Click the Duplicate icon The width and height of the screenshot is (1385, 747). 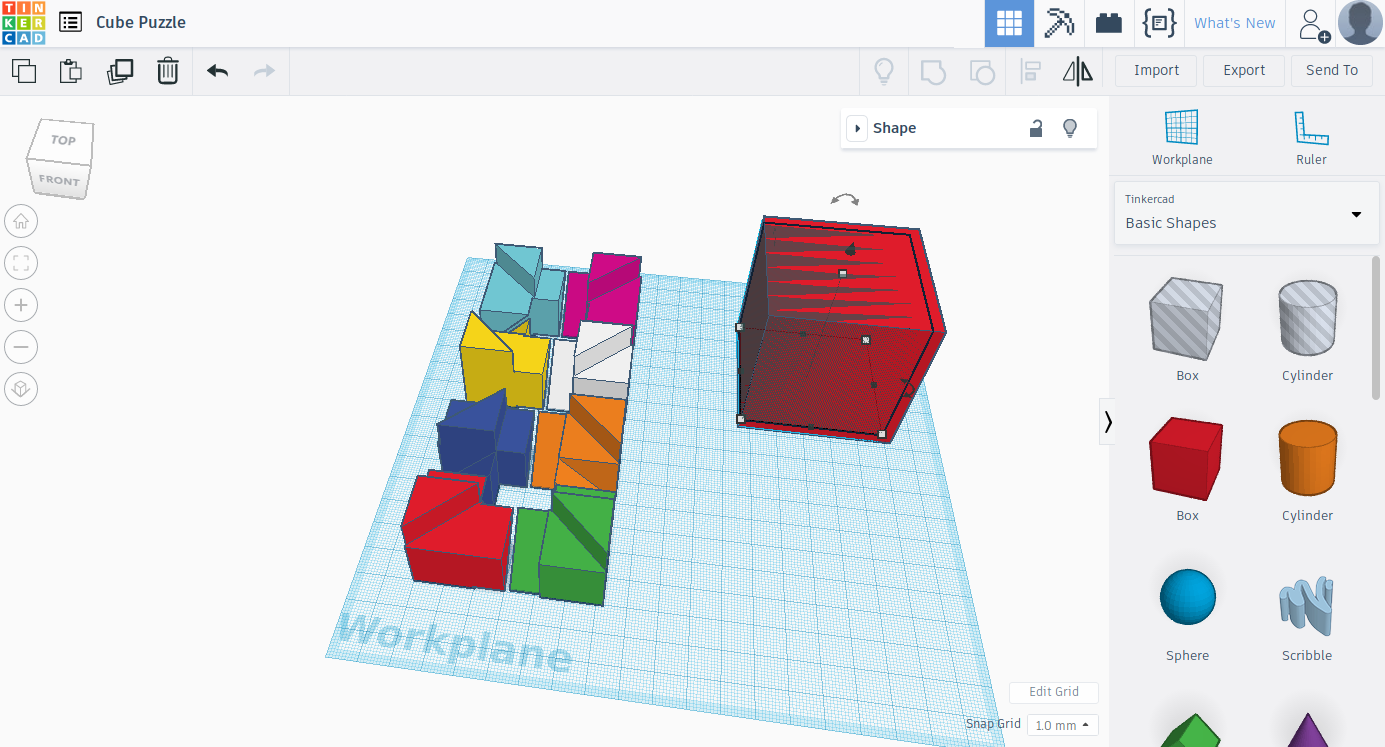(120, 71)
